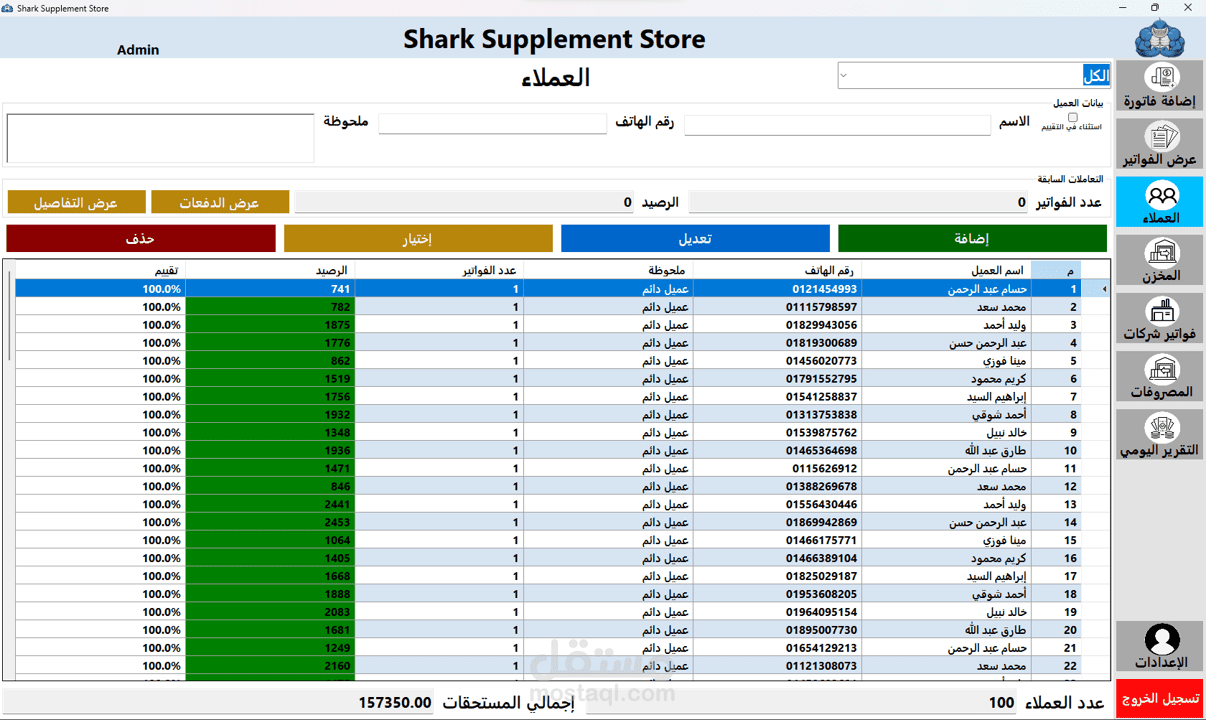Click the shark logo at top right
This screenshot has height=720, width=1206.
[x=1159, y=38]
